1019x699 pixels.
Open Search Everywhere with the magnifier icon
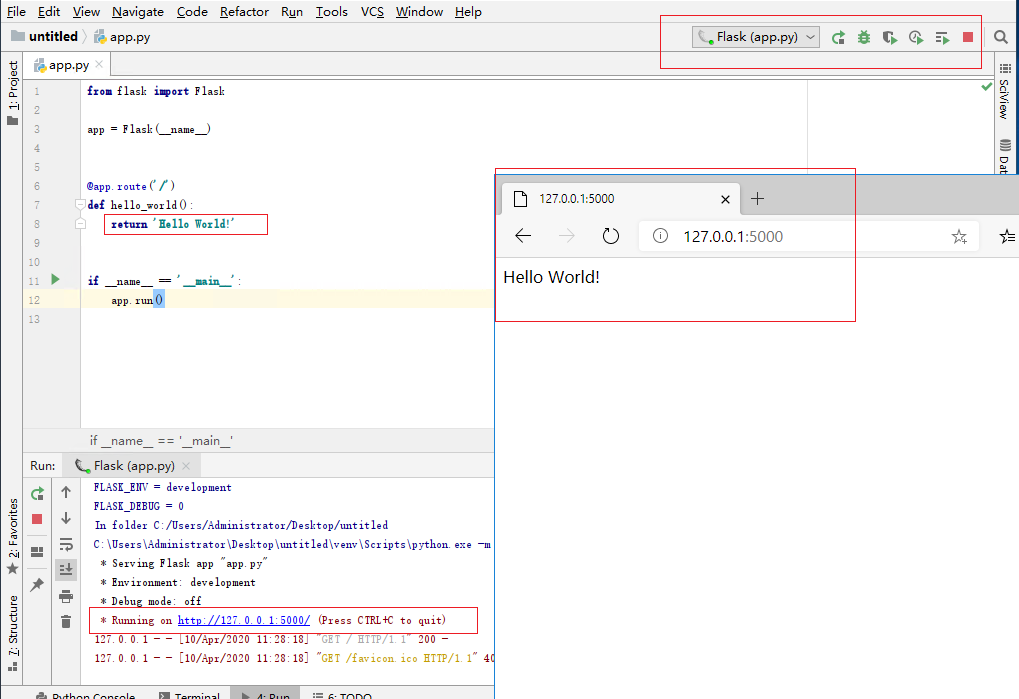coord(1001,37)
